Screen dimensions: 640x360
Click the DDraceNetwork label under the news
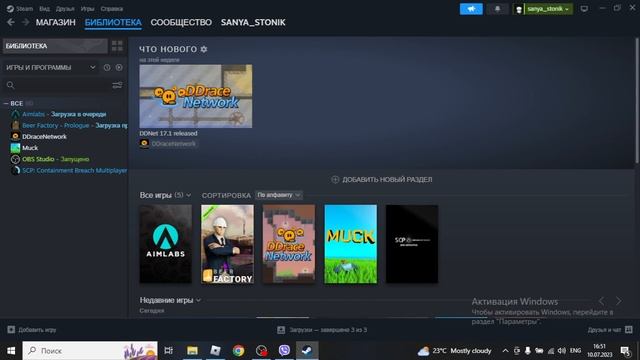tap(173, 144)
